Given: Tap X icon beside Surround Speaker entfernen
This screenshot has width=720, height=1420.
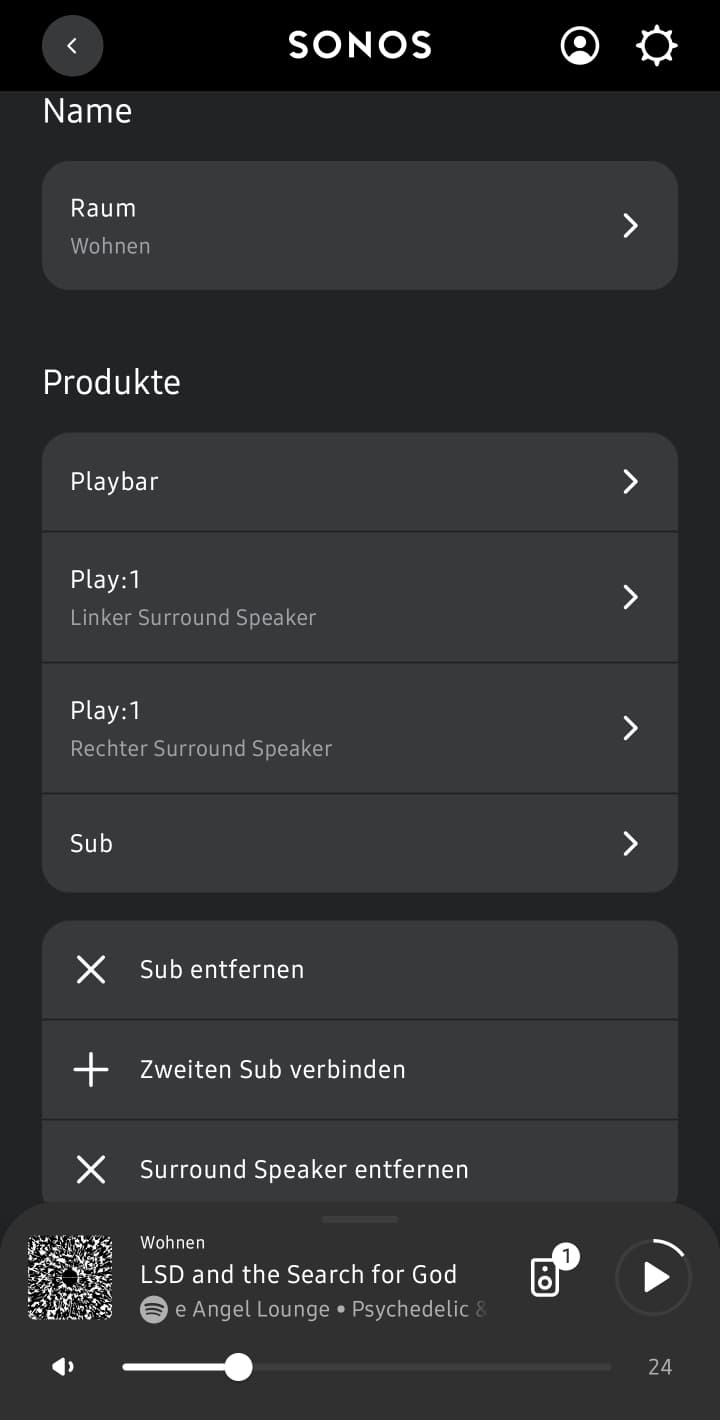Looking at the screenshot, I should point(91,1169).
